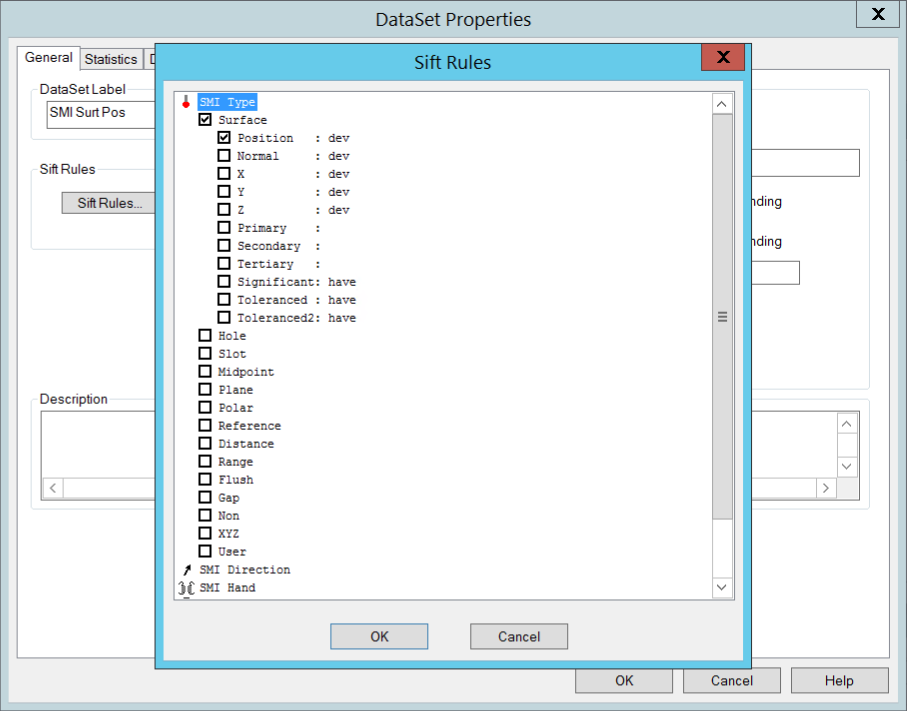
Task: Click the red SMI Type tree icon
Action: click(185, 102)
